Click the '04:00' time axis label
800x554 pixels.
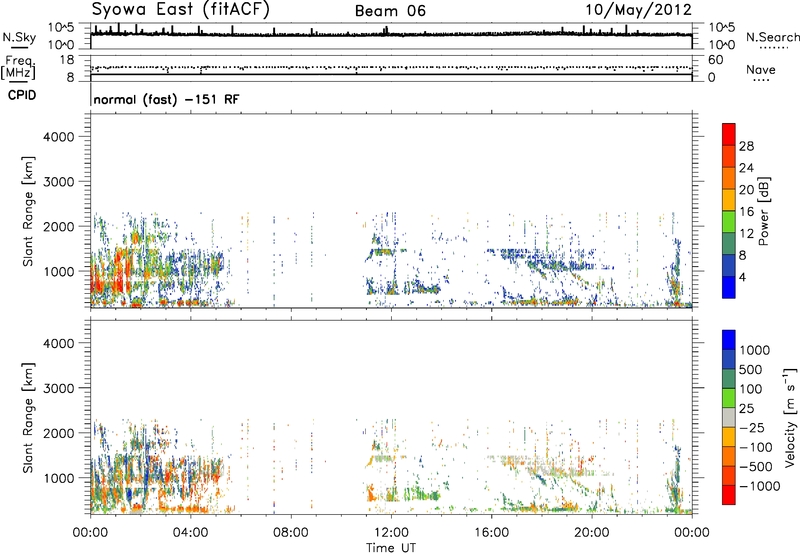click(190, 533)
